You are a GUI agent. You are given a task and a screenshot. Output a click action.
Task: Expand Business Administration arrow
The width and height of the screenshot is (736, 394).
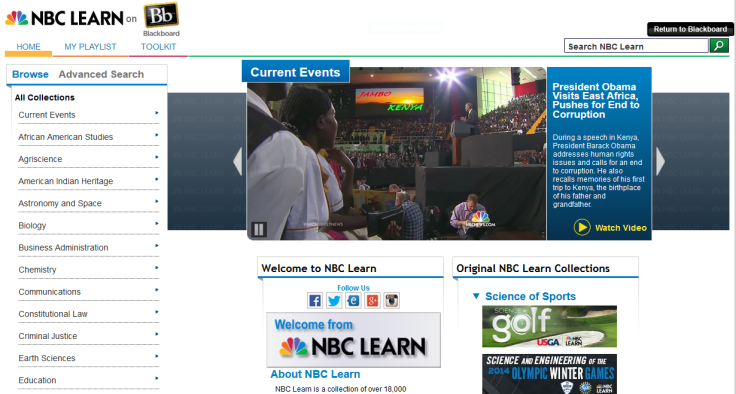tap(157, 245)
